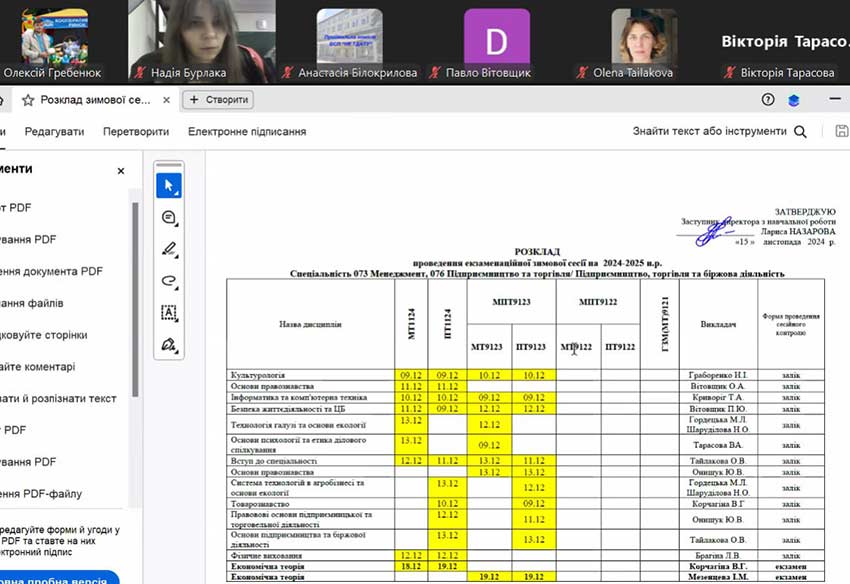Close the Розклад зимової сесії tab
850x584 pixels.
(x=166, y=100)
